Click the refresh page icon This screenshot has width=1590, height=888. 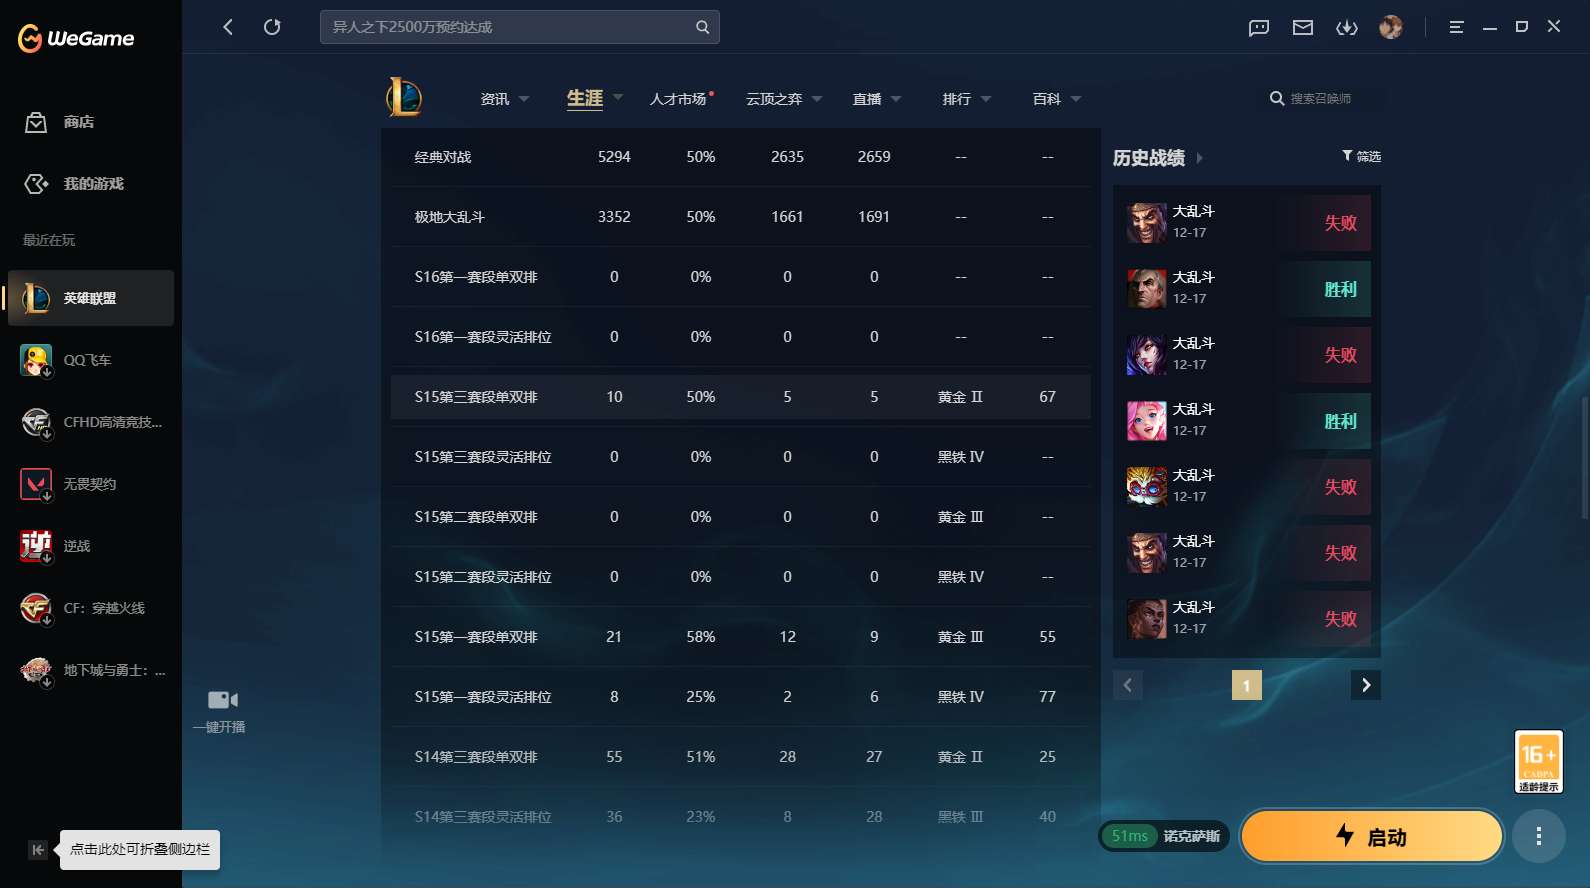272,27
